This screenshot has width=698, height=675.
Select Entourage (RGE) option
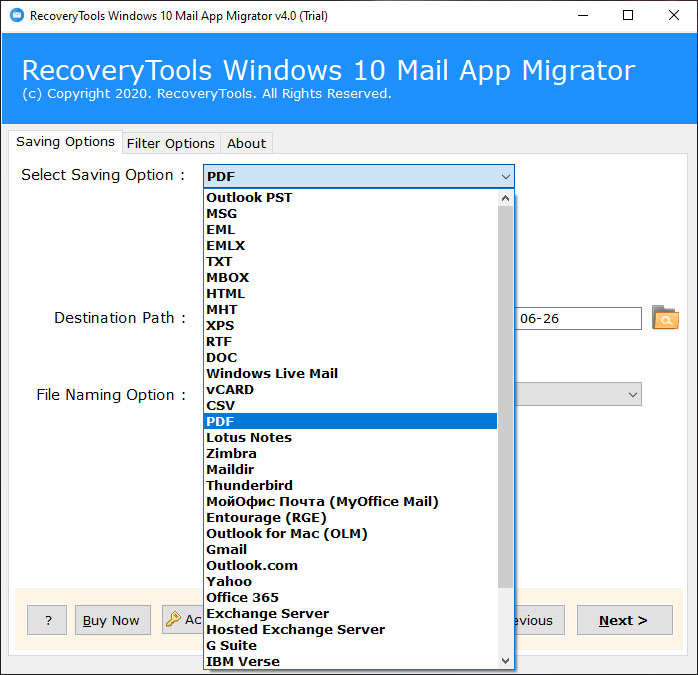pyautogui.click(x=350, y=517)
